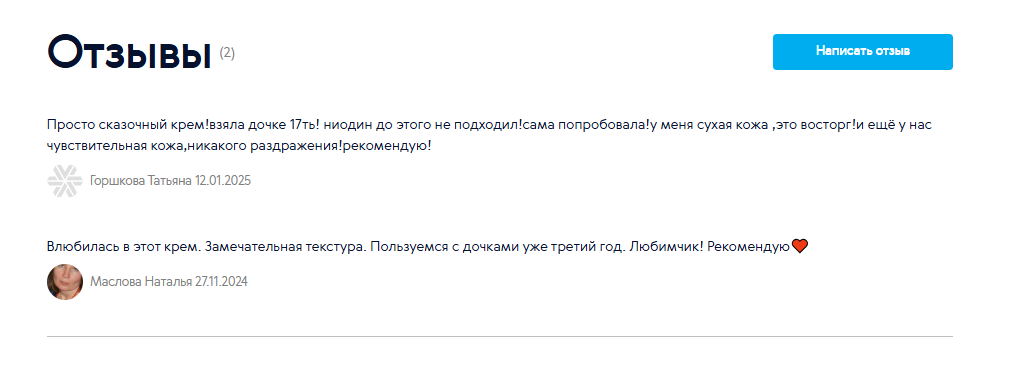This screenshot has height=367, width=1017.
Task: Click the review date 27.11.2024
Action: (x=221, y=282)
